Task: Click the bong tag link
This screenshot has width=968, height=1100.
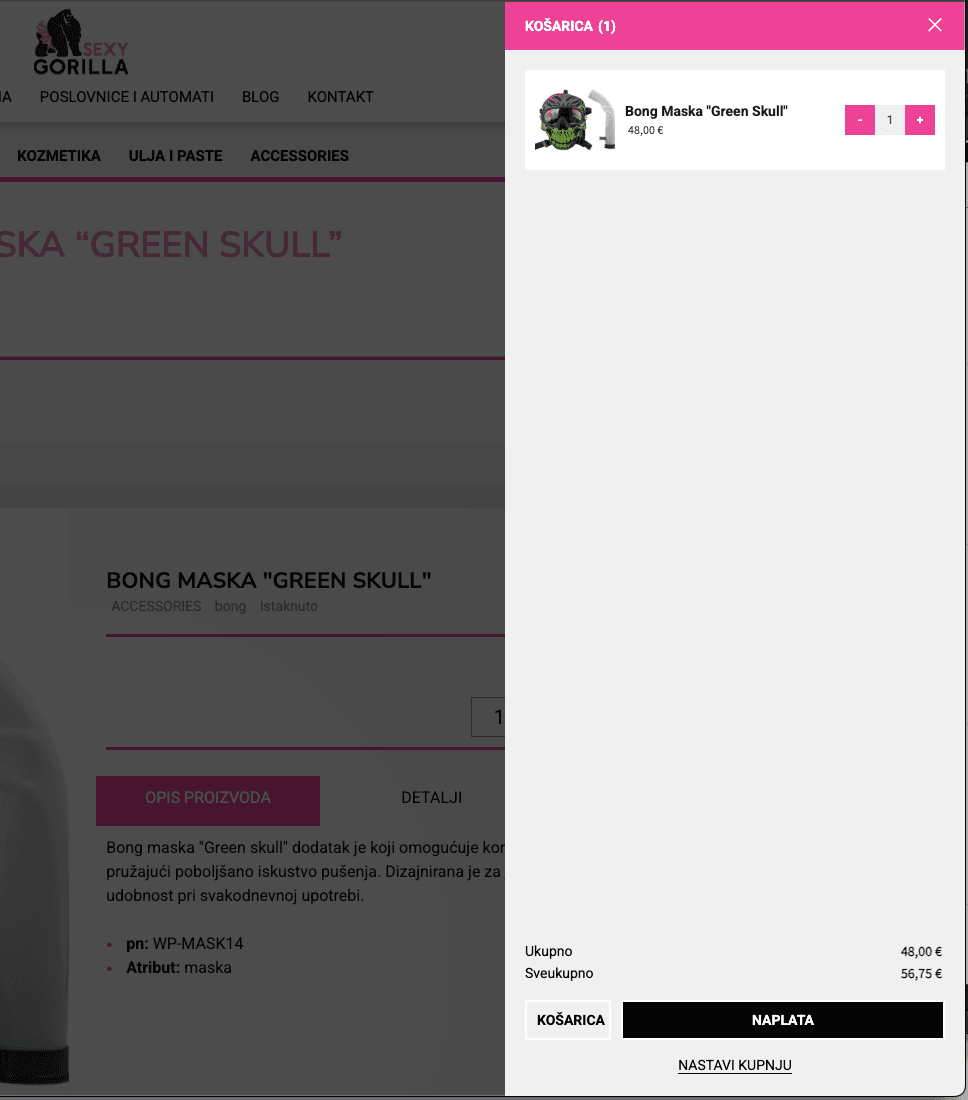Action: [x=230, y=606]
